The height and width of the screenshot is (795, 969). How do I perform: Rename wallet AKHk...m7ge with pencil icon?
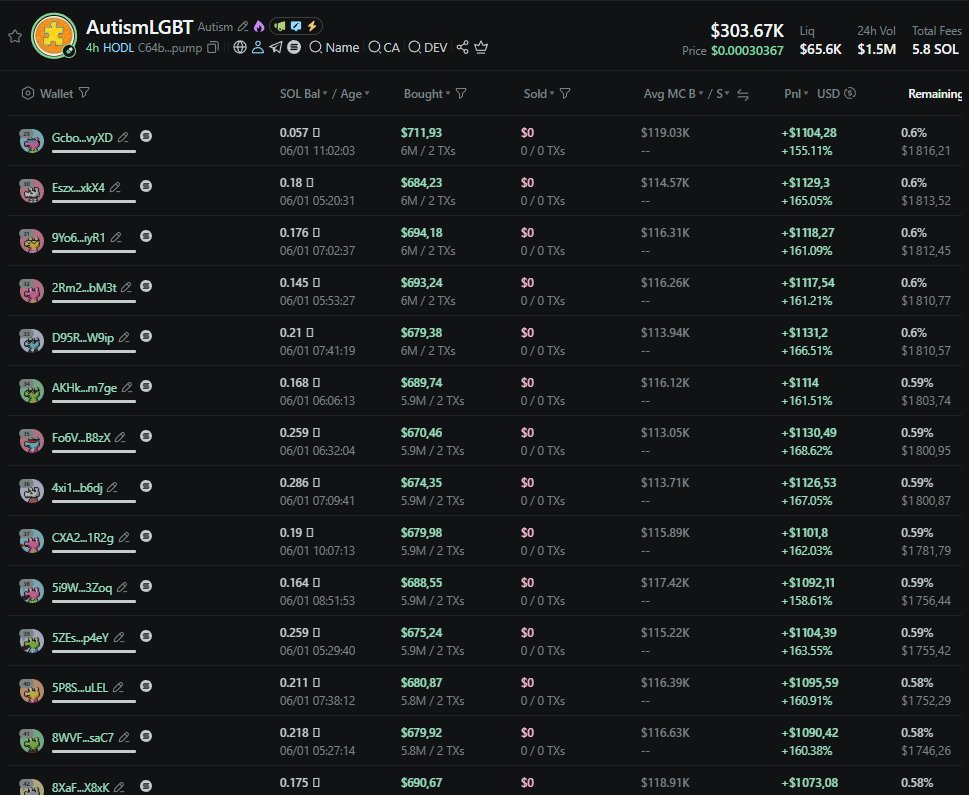(x=127, y=388)
